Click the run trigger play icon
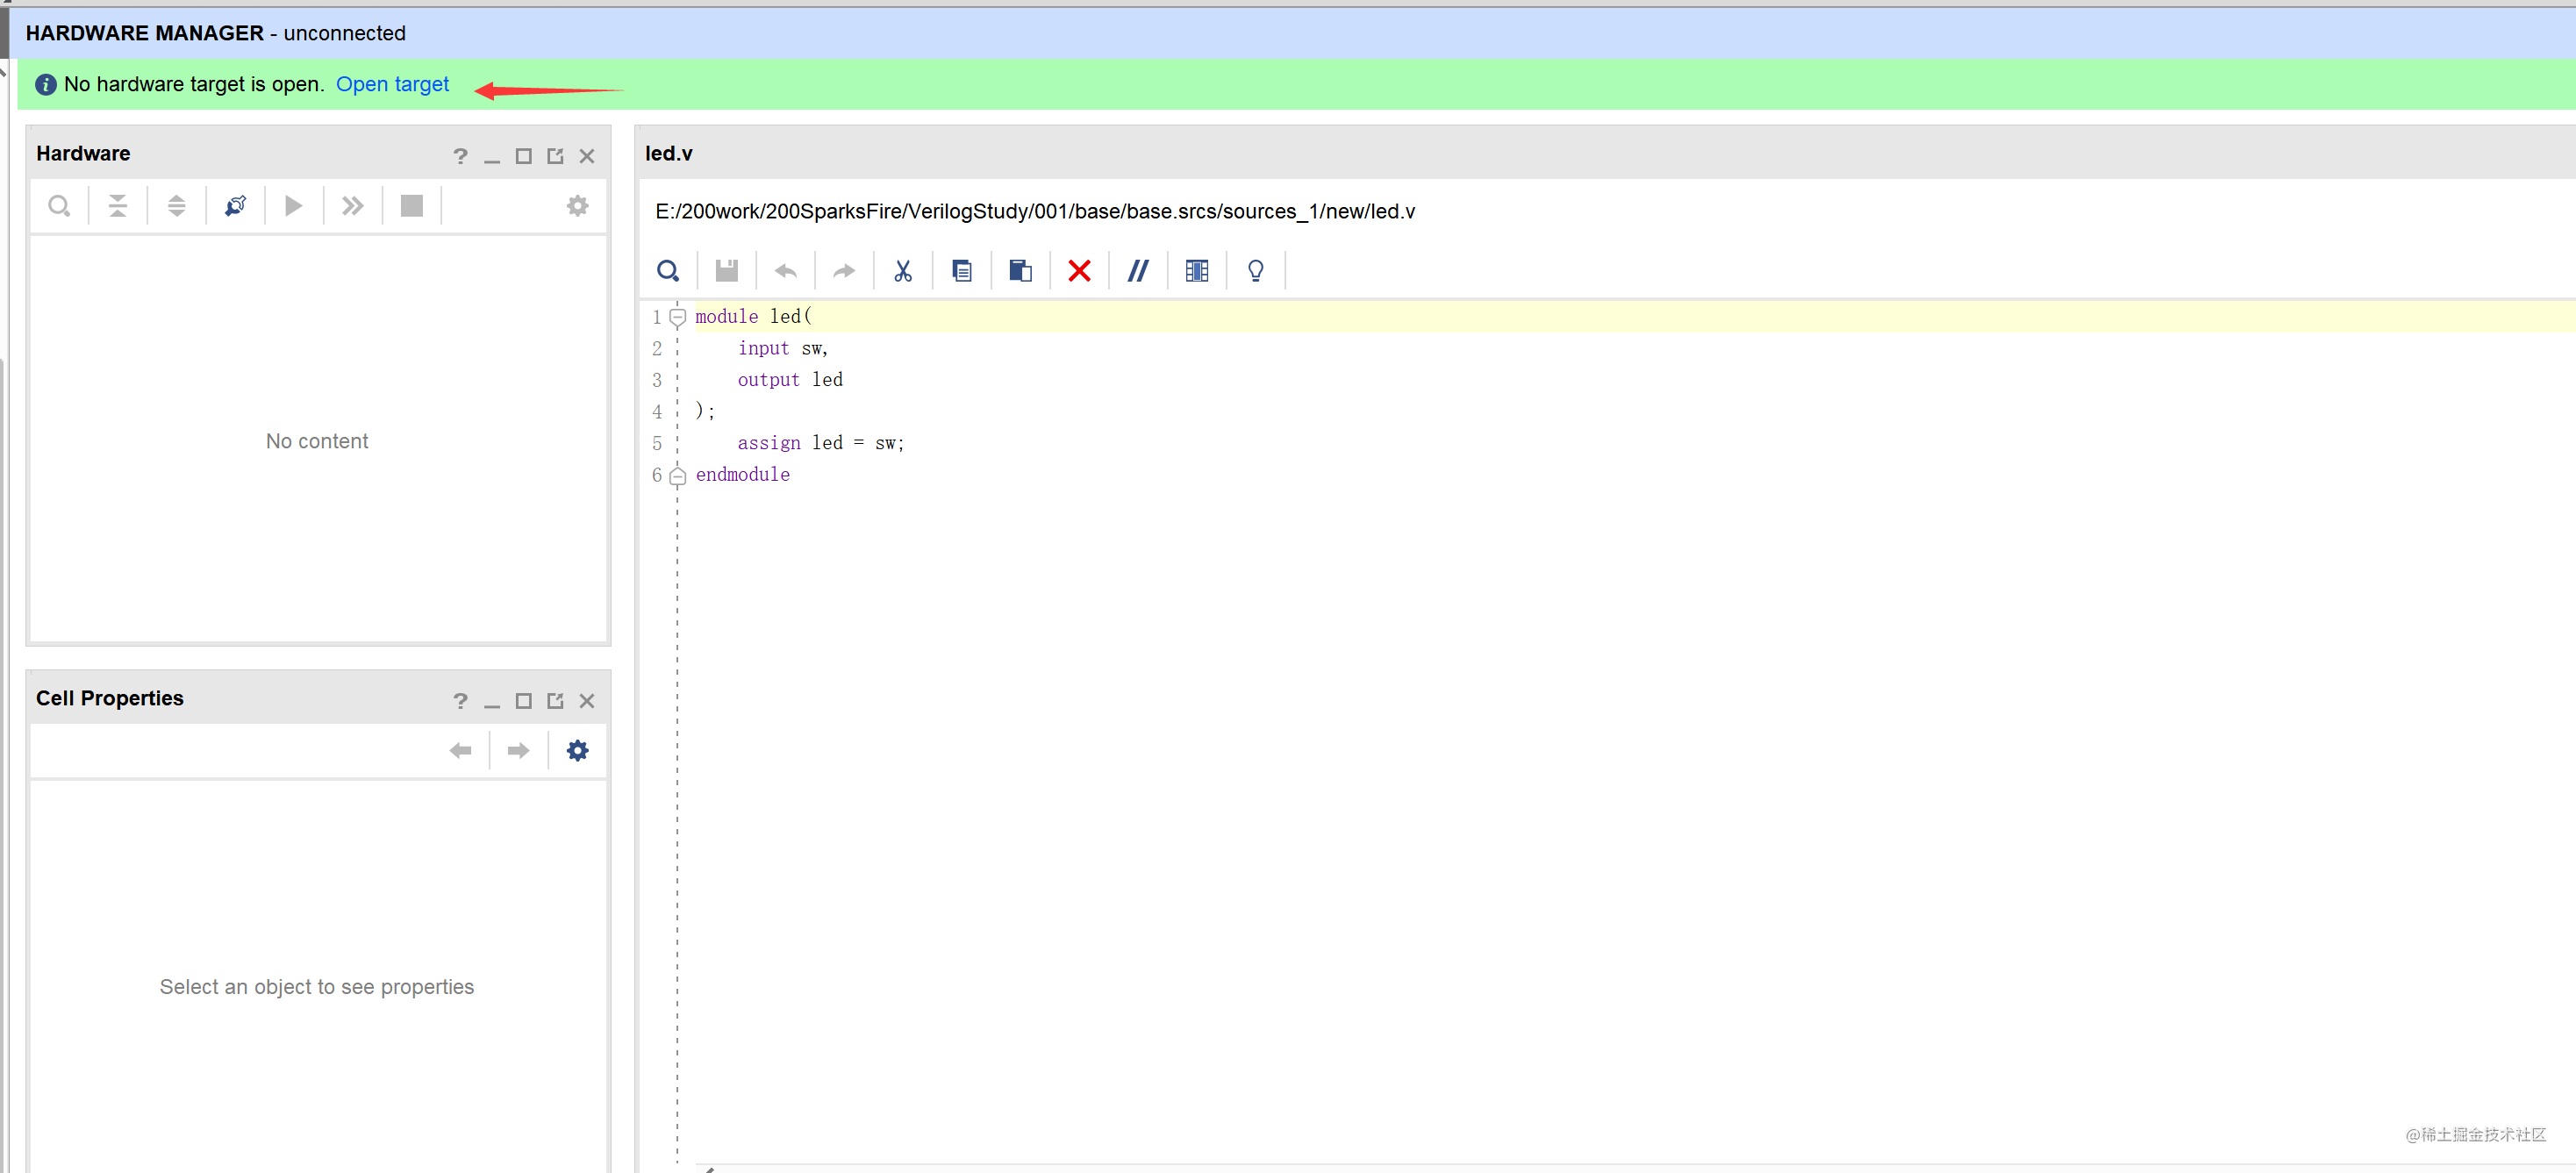The height and width of the screenshot is (1173, 2576). (x=293, y=206)
